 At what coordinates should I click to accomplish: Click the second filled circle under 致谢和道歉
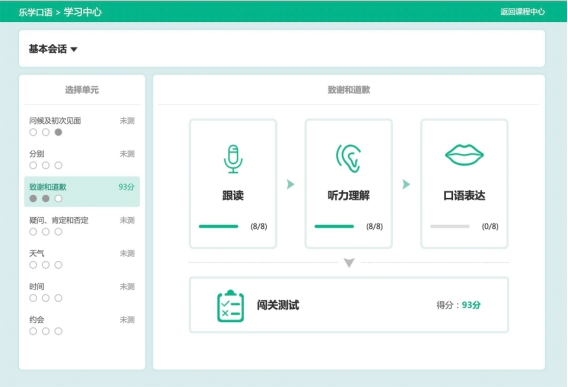click(46, 199)
